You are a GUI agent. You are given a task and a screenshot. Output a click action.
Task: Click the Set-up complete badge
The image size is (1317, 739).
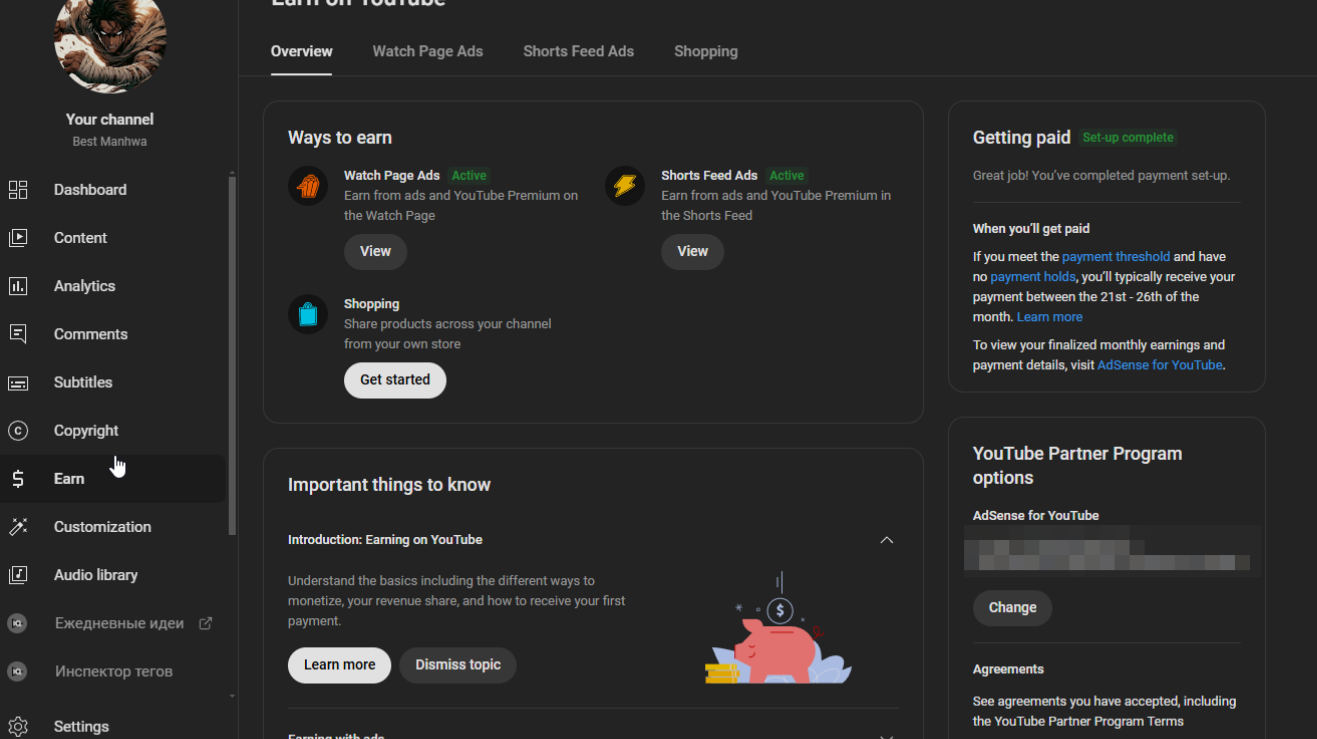tap(1128, 137)
